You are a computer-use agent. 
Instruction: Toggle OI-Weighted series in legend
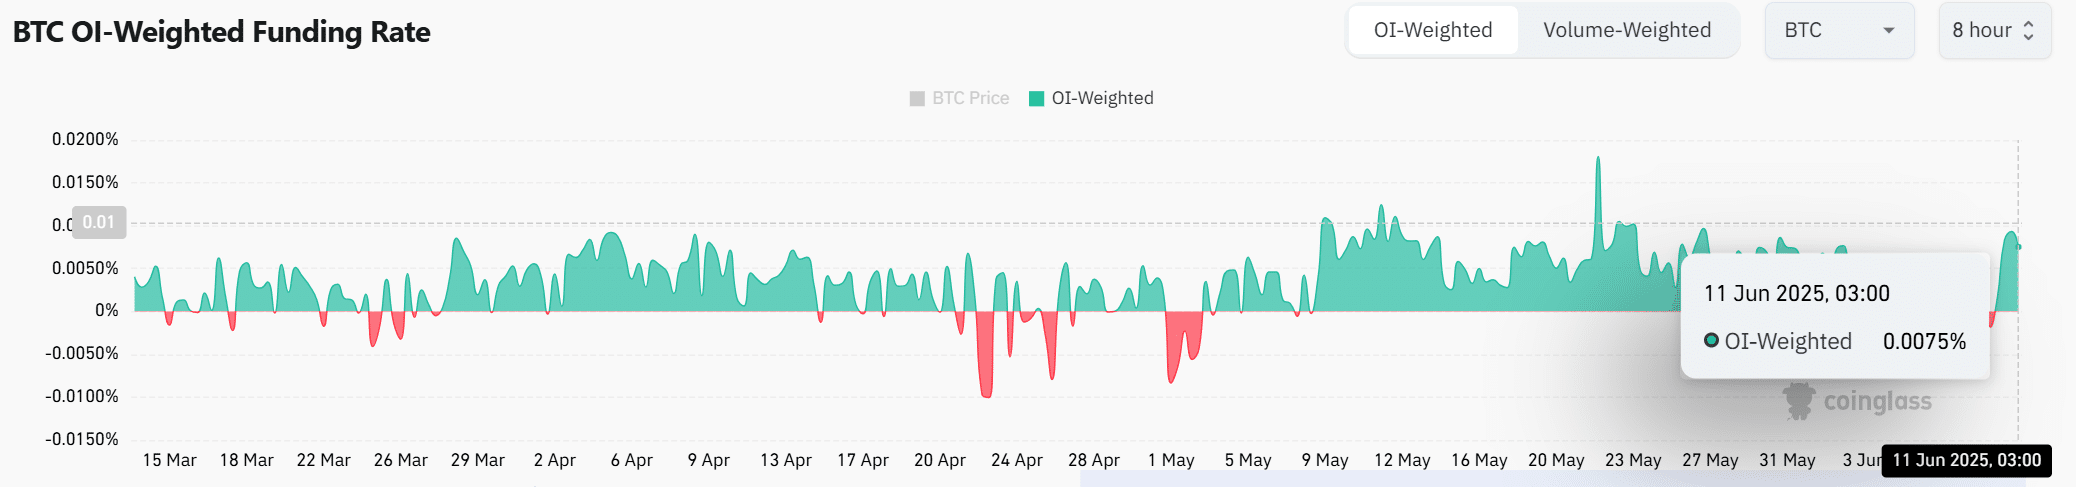tap(1091, 98)
